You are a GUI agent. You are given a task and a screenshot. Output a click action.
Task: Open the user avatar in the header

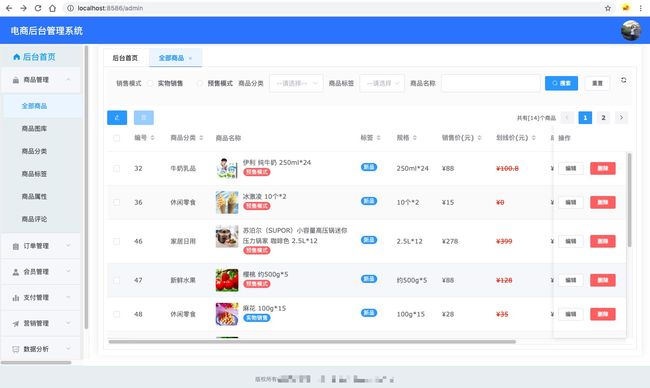(x=631, y=30)
